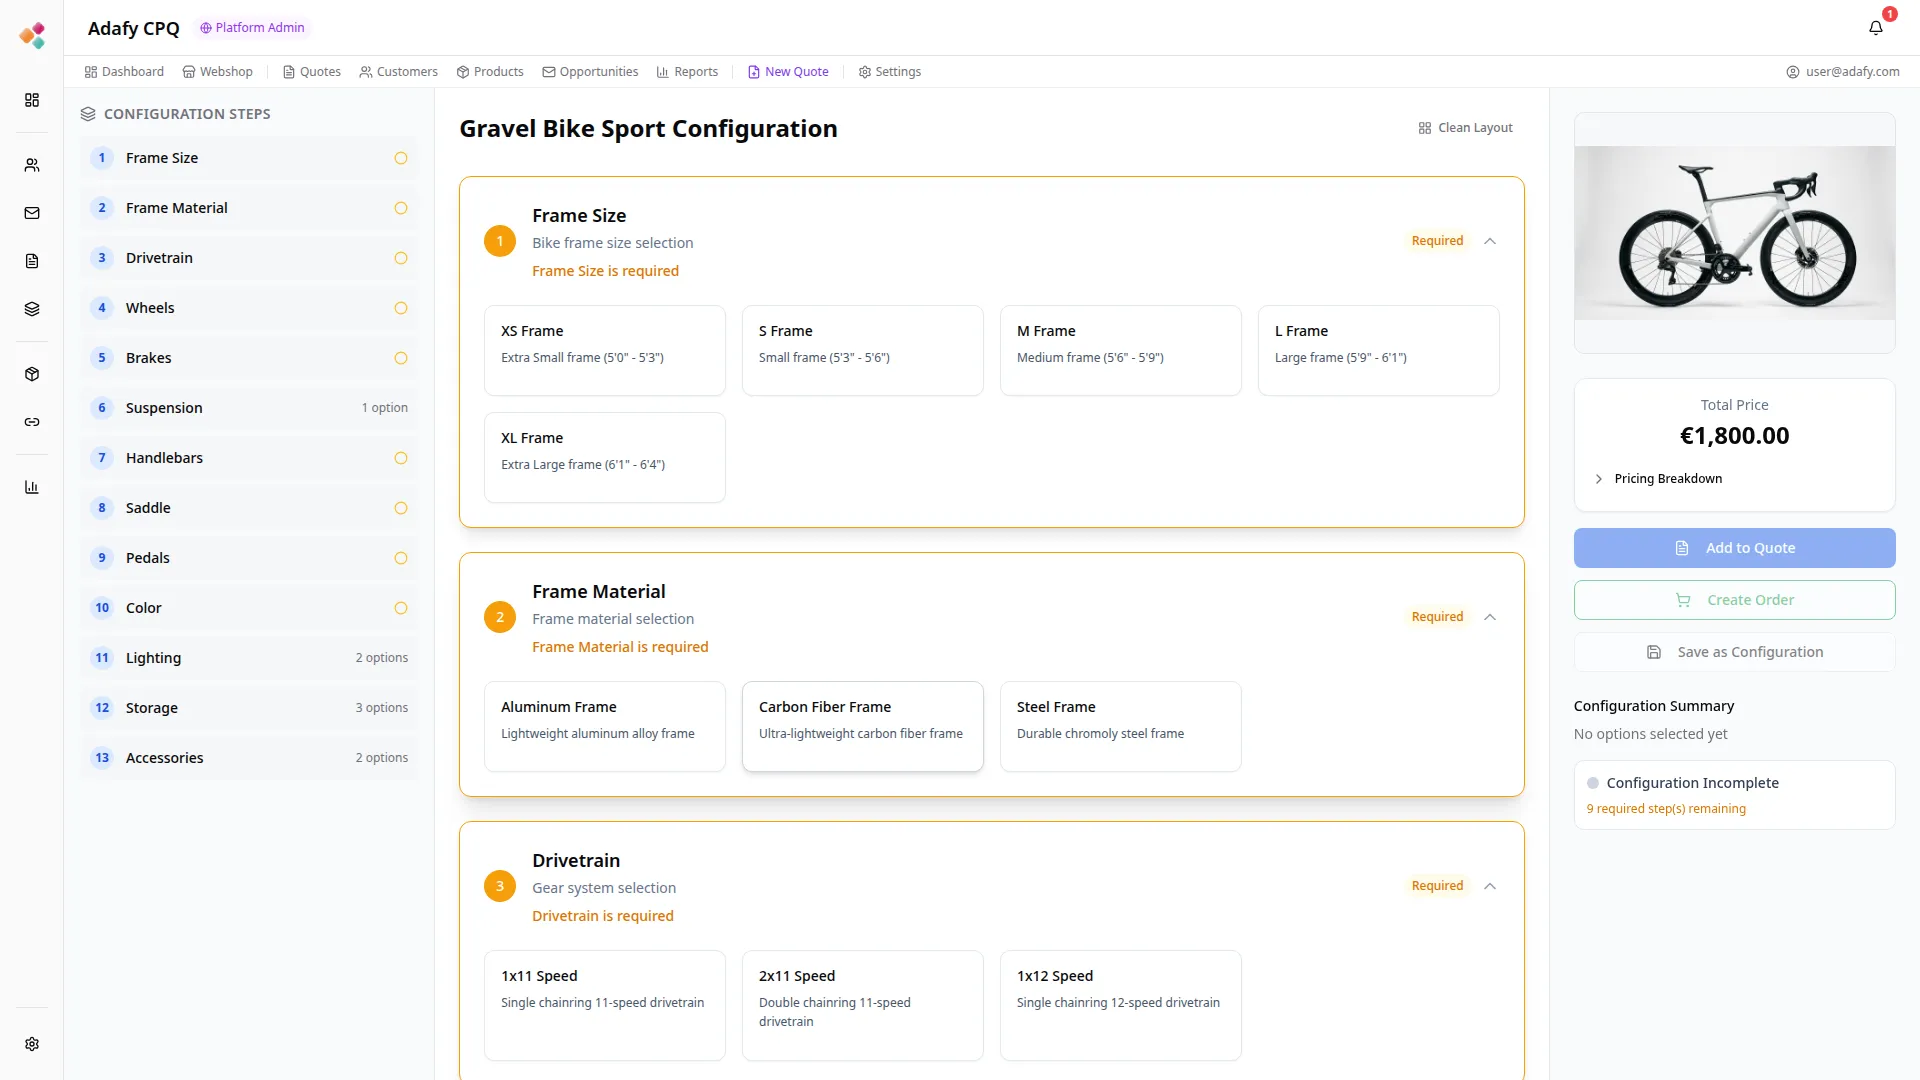Click the Add to Quote button
This screenshot has height=1080, width=1920.
click(x=1734, y=548)
